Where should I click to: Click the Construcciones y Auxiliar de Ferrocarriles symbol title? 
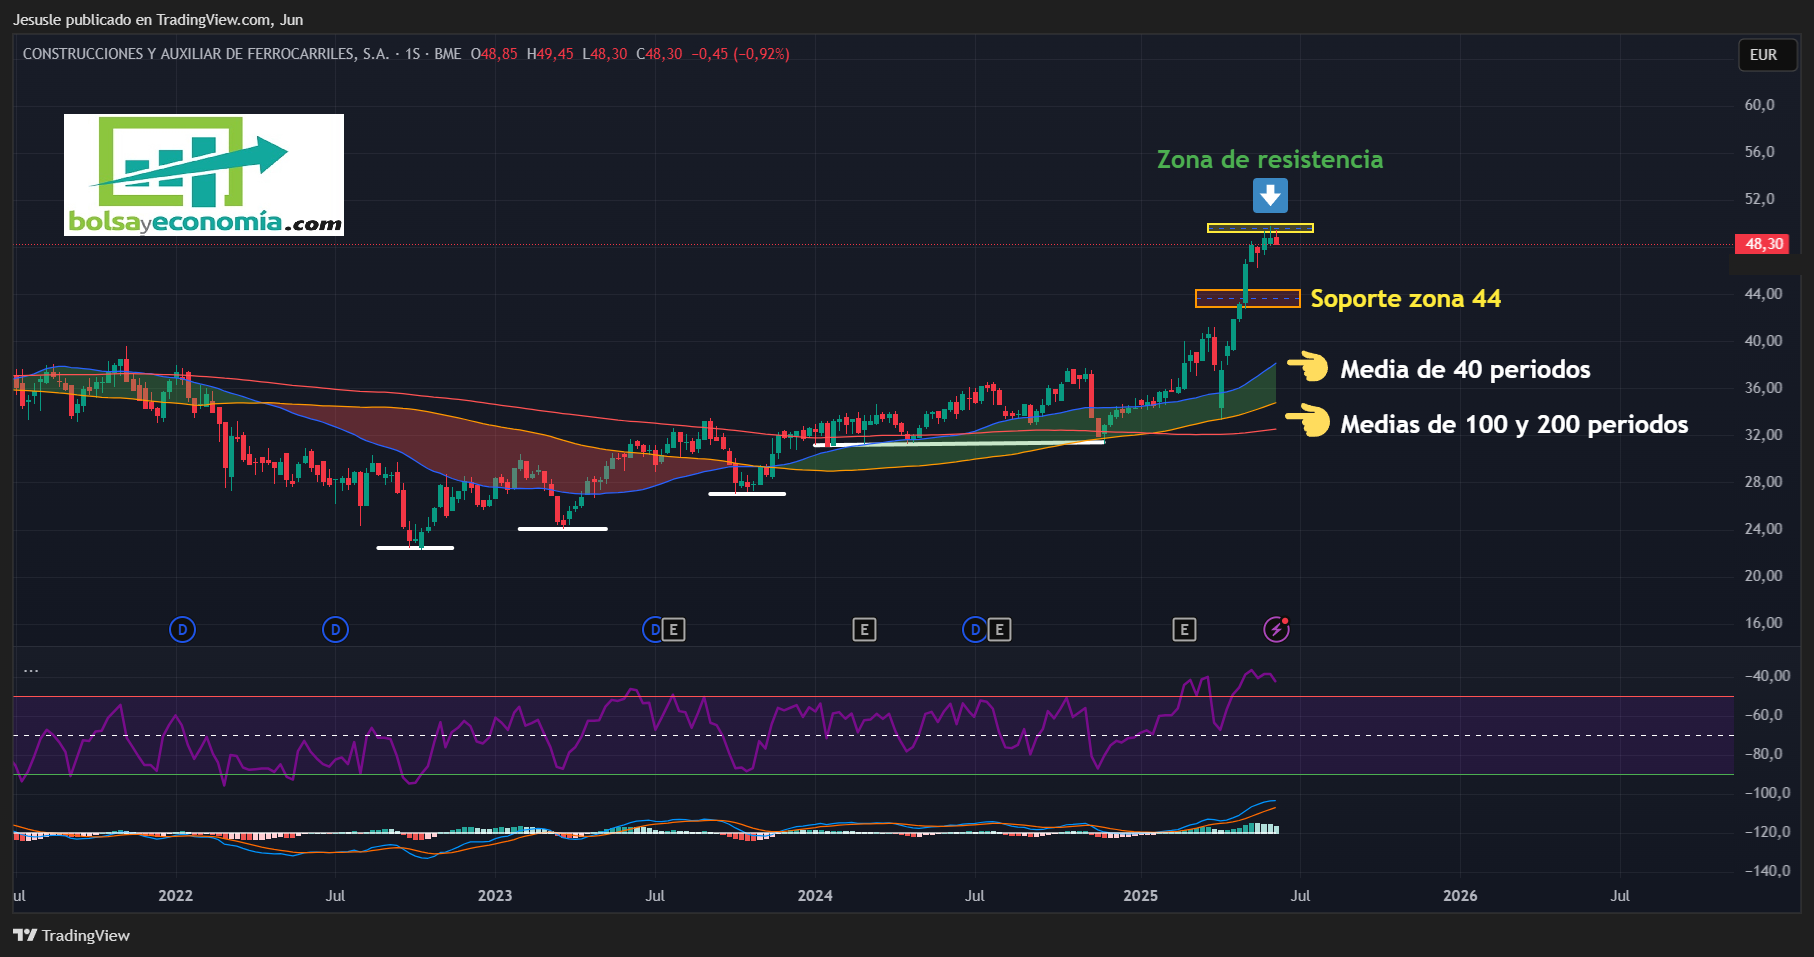(206, 54)
